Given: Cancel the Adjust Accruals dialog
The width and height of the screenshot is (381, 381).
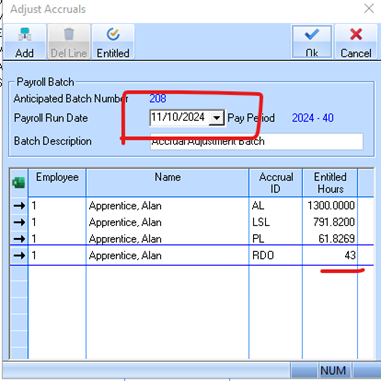Looking at the screenshot, I should [356, 42].
